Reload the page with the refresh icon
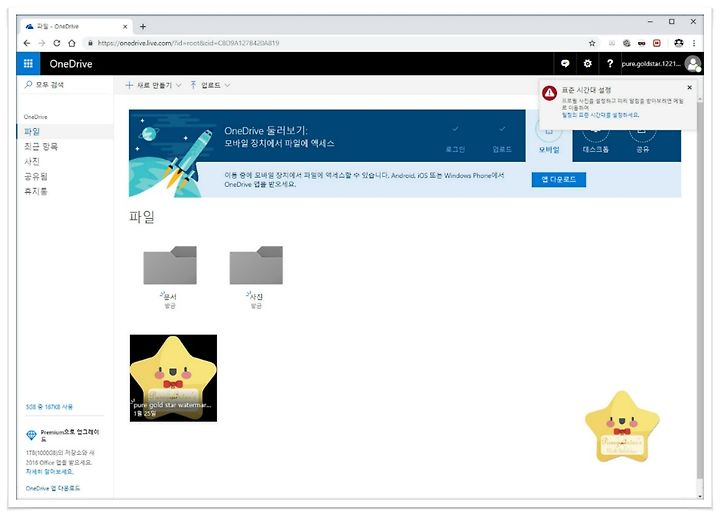The image size is (720, 515). tap(56, 43)
